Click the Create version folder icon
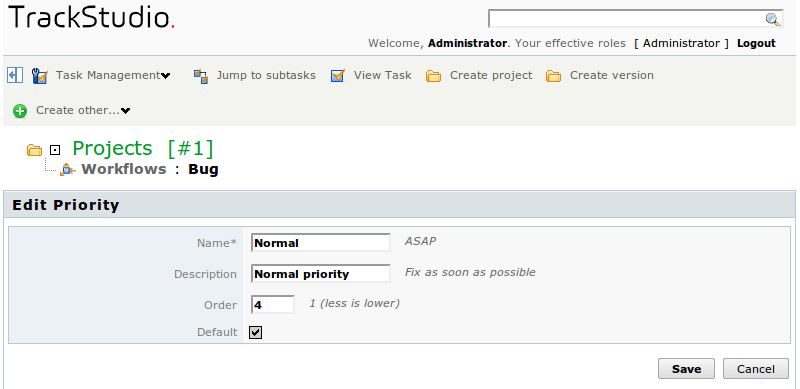This screenshot has height=389, width=800. click(553, 77)
